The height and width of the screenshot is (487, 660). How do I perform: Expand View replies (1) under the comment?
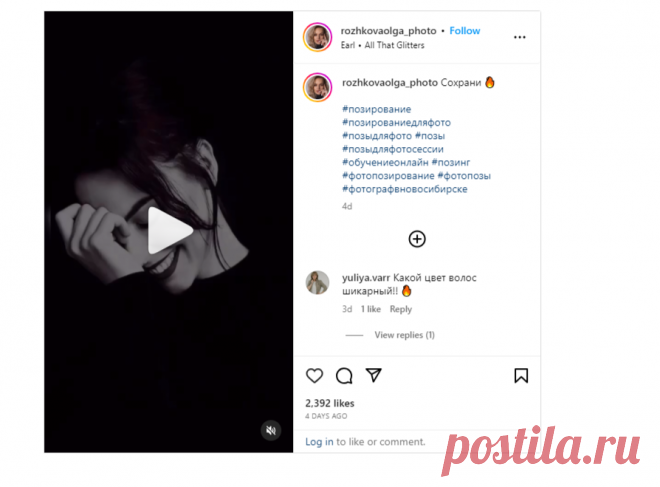click(405, 335)
